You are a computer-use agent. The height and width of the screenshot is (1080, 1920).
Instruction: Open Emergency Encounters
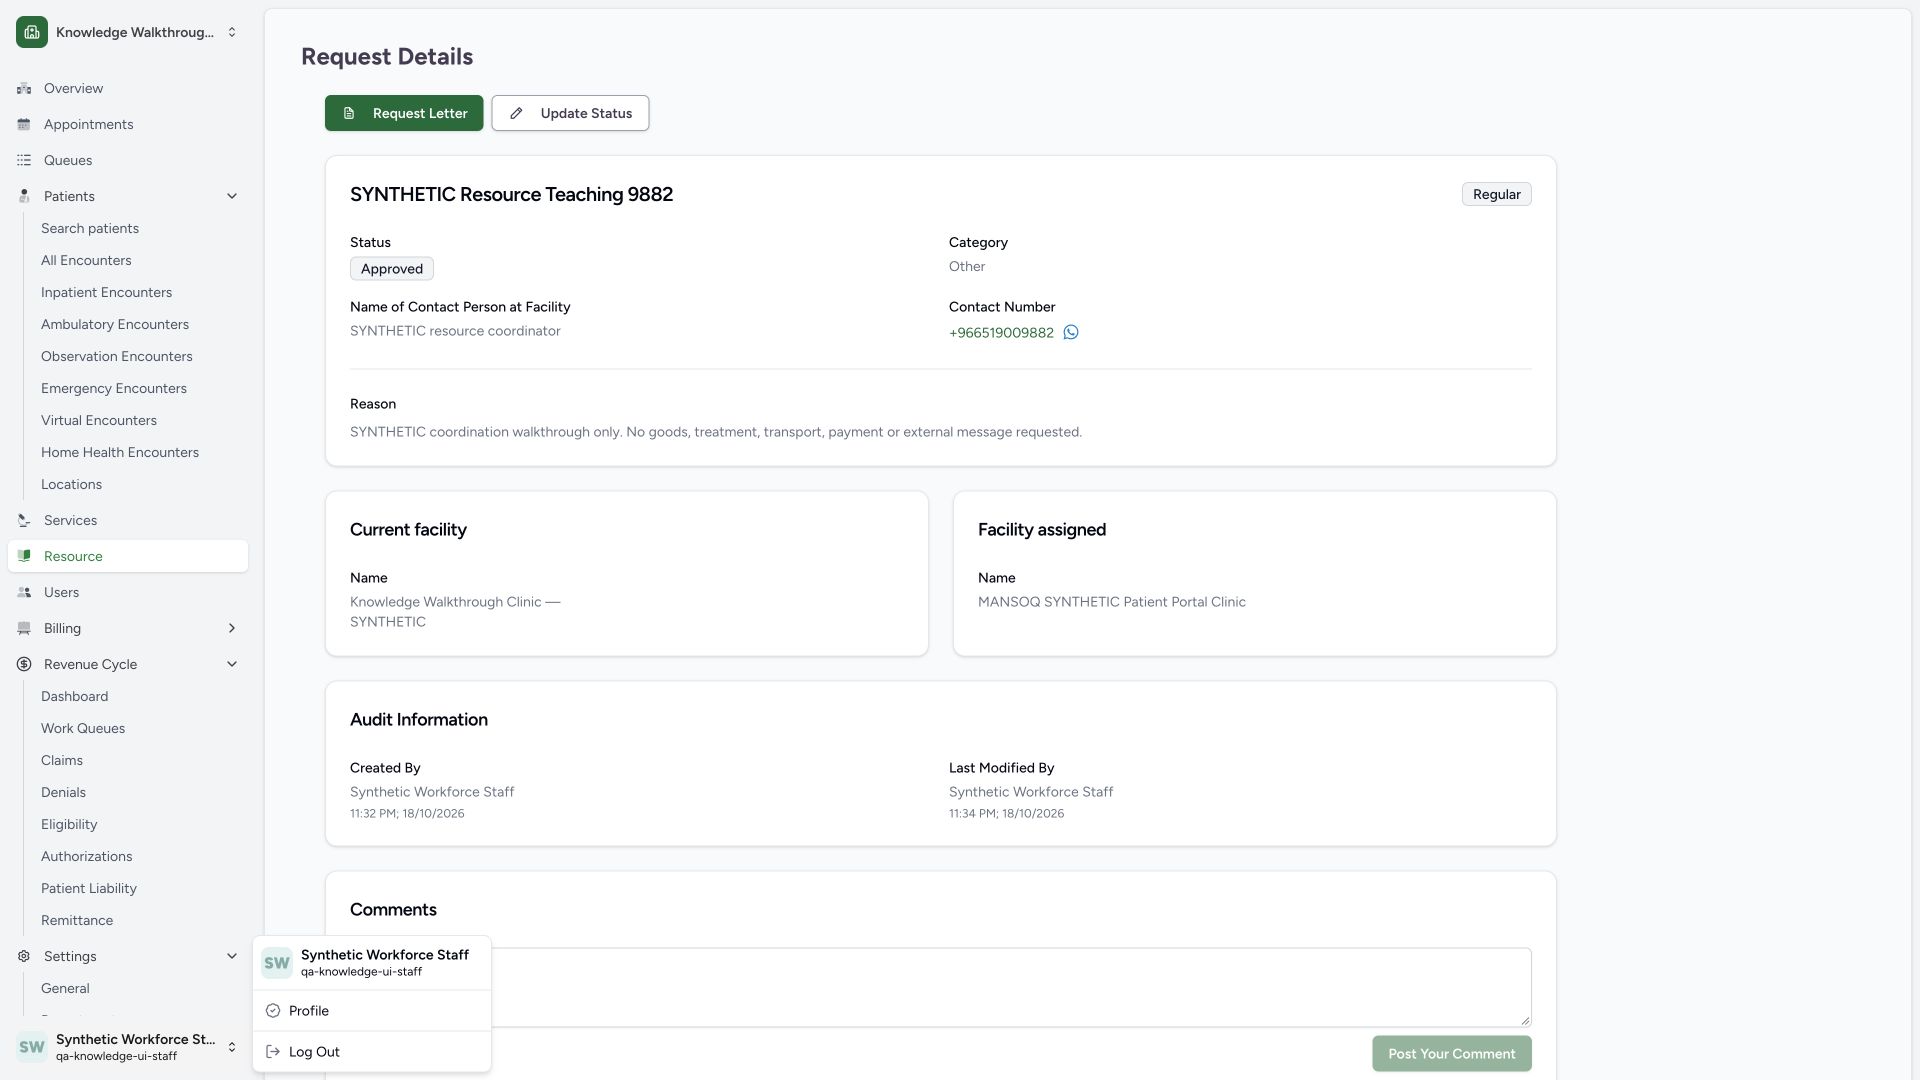coord(114,389)
